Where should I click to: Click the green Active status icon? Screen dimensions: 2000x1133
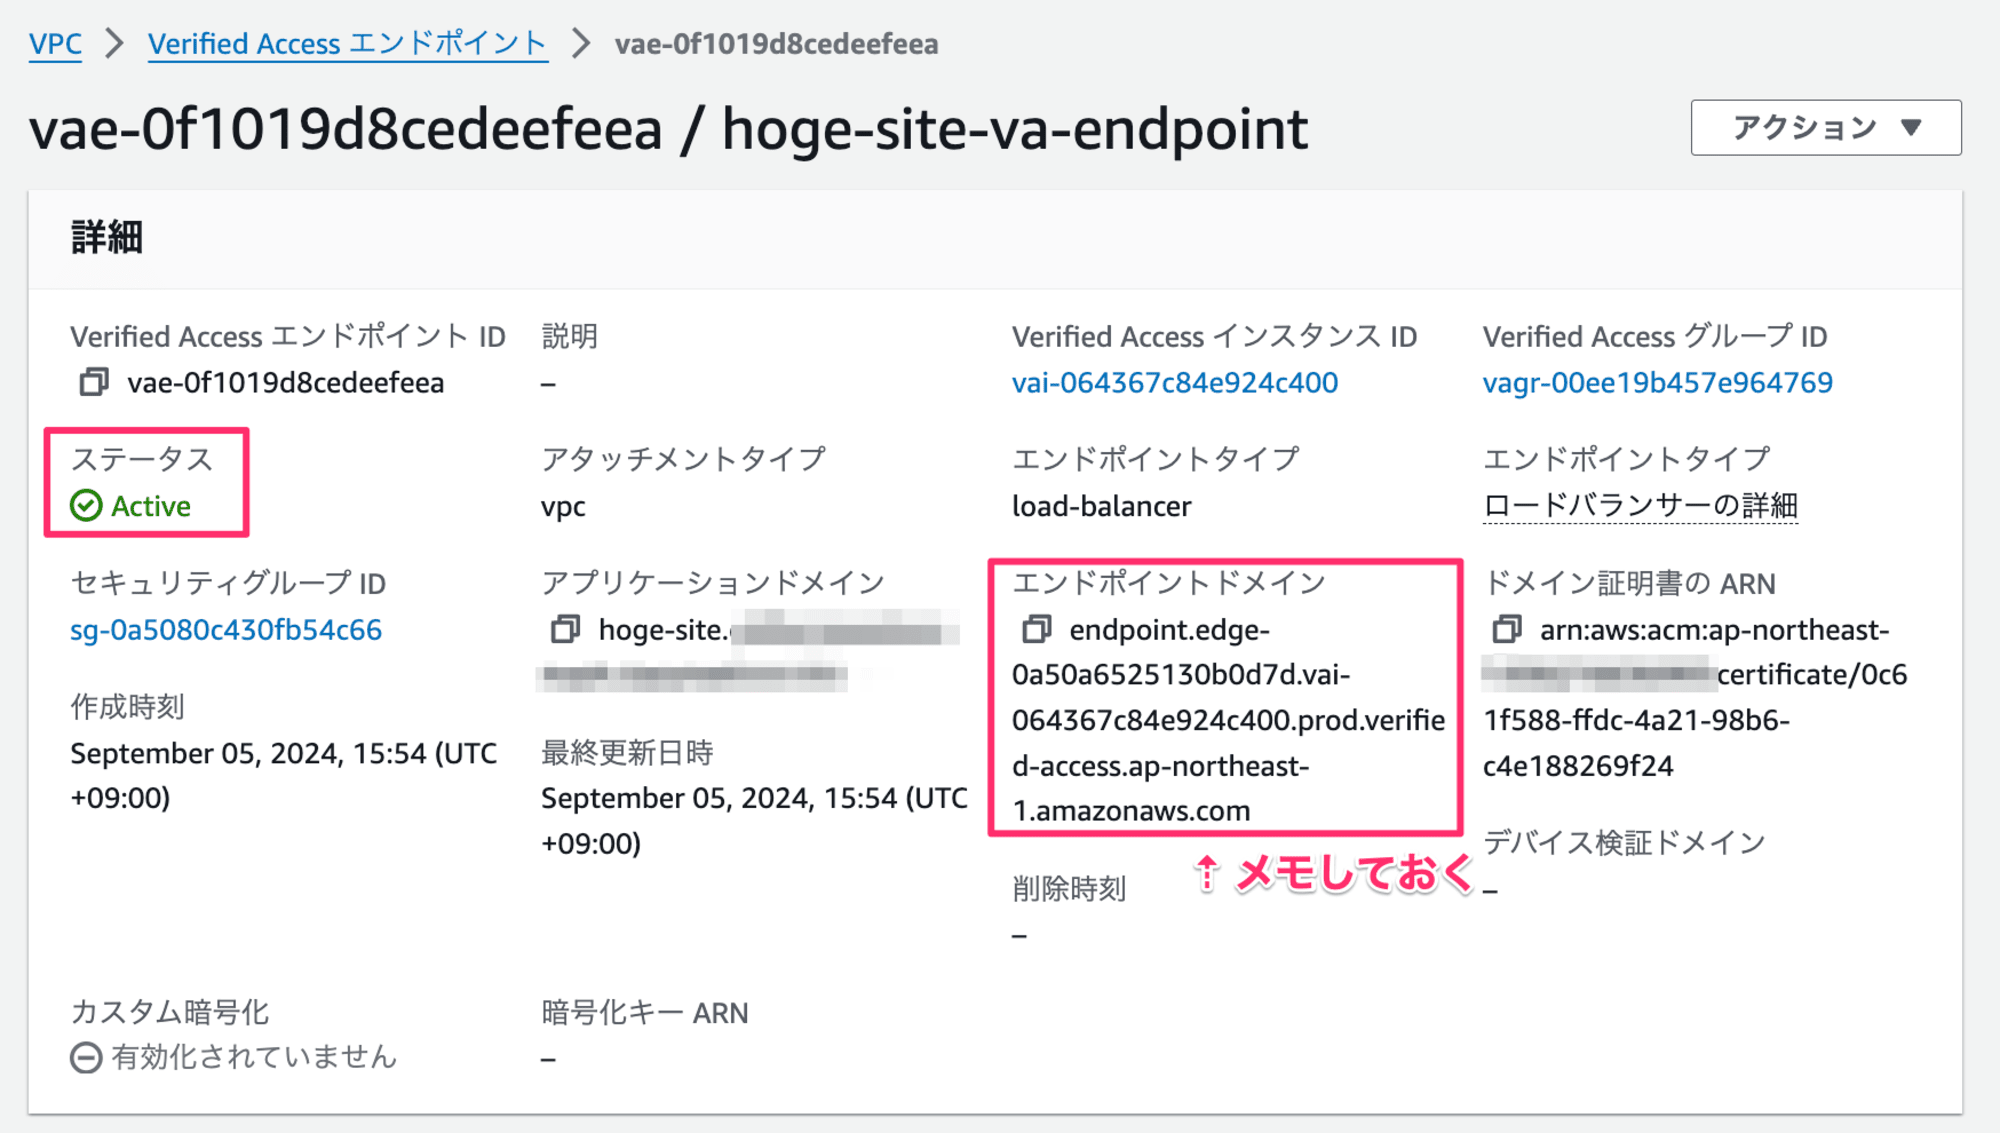86,506
